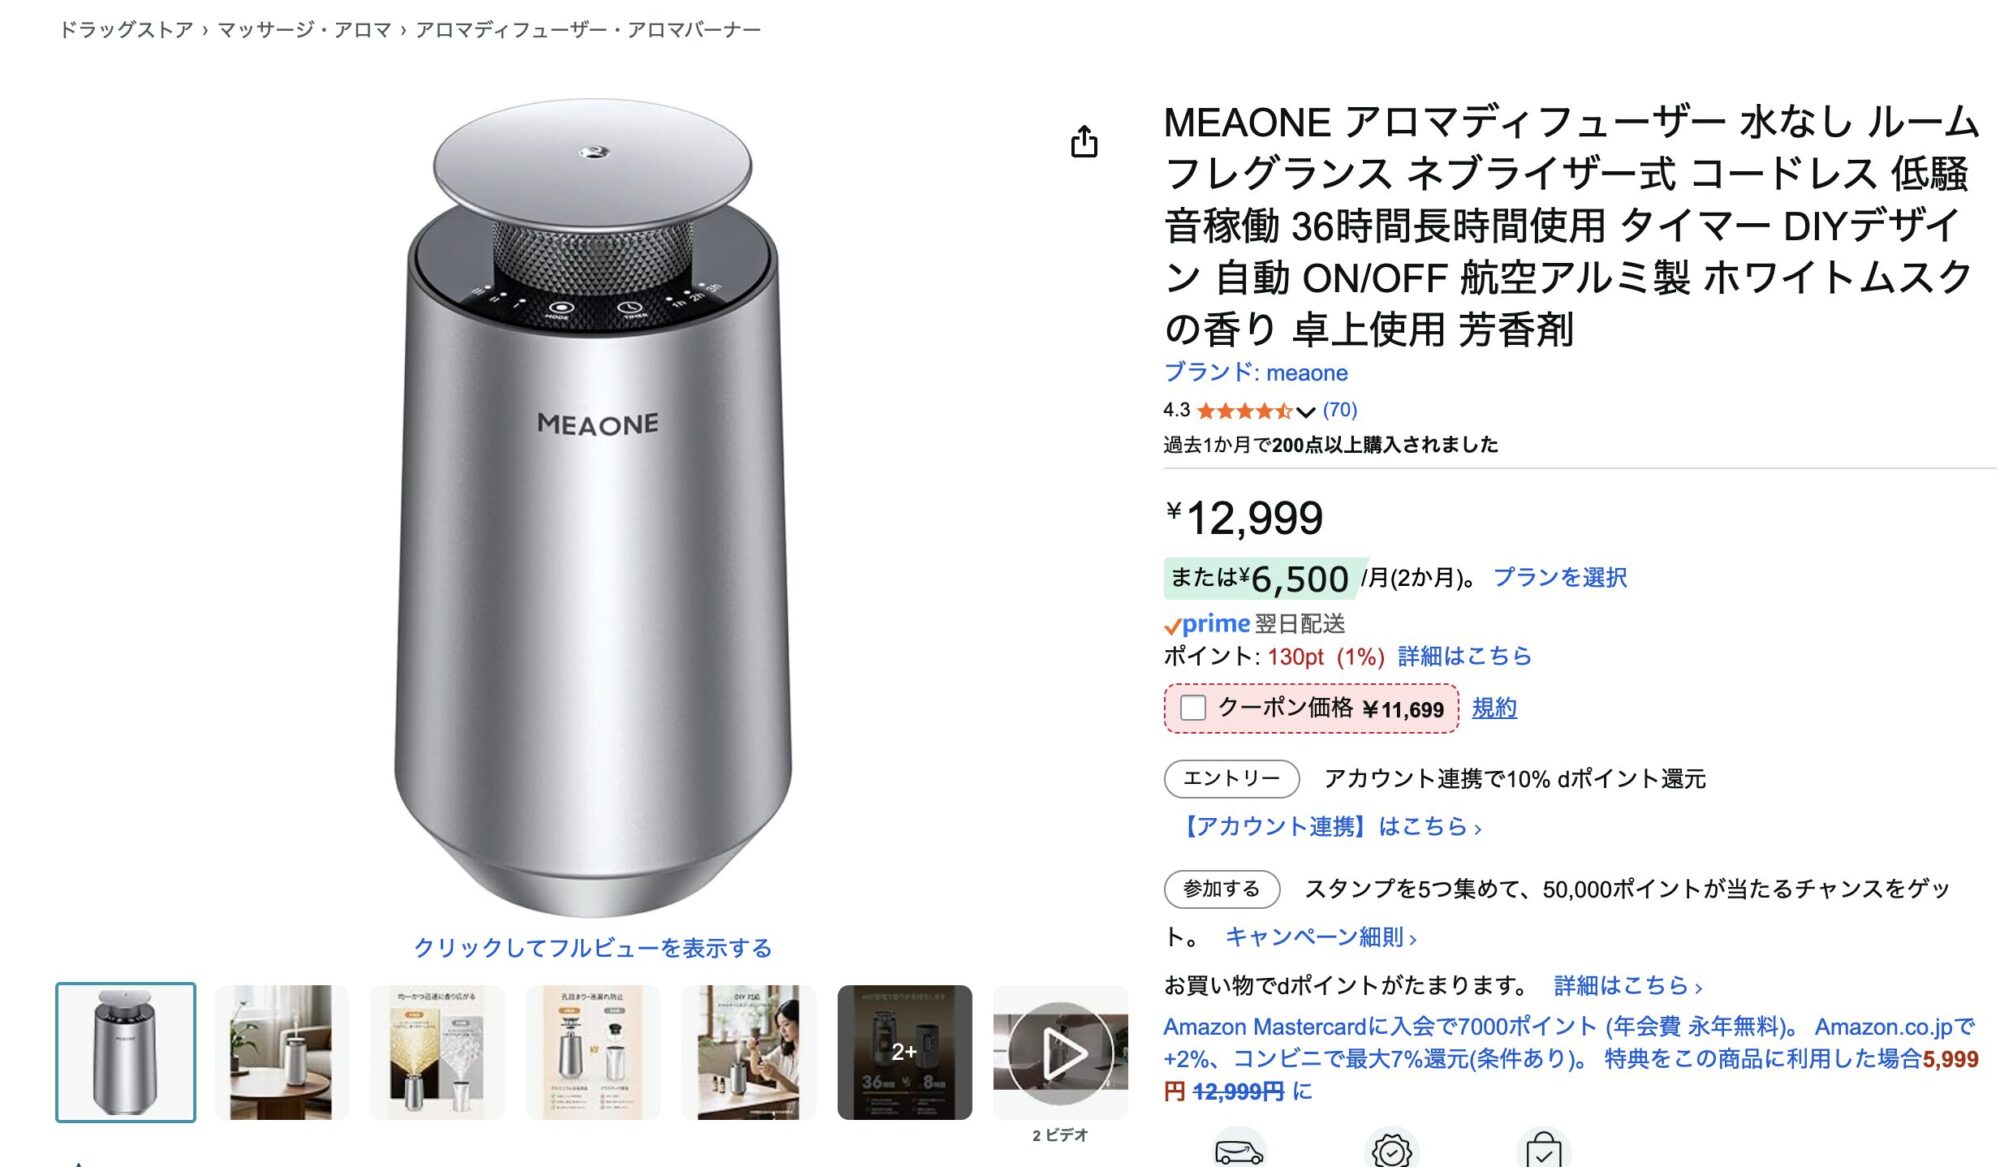The width and height of the screenshot is (2000, 1167).
Task: Click the エントリー button
Action: pos(1231,778)
